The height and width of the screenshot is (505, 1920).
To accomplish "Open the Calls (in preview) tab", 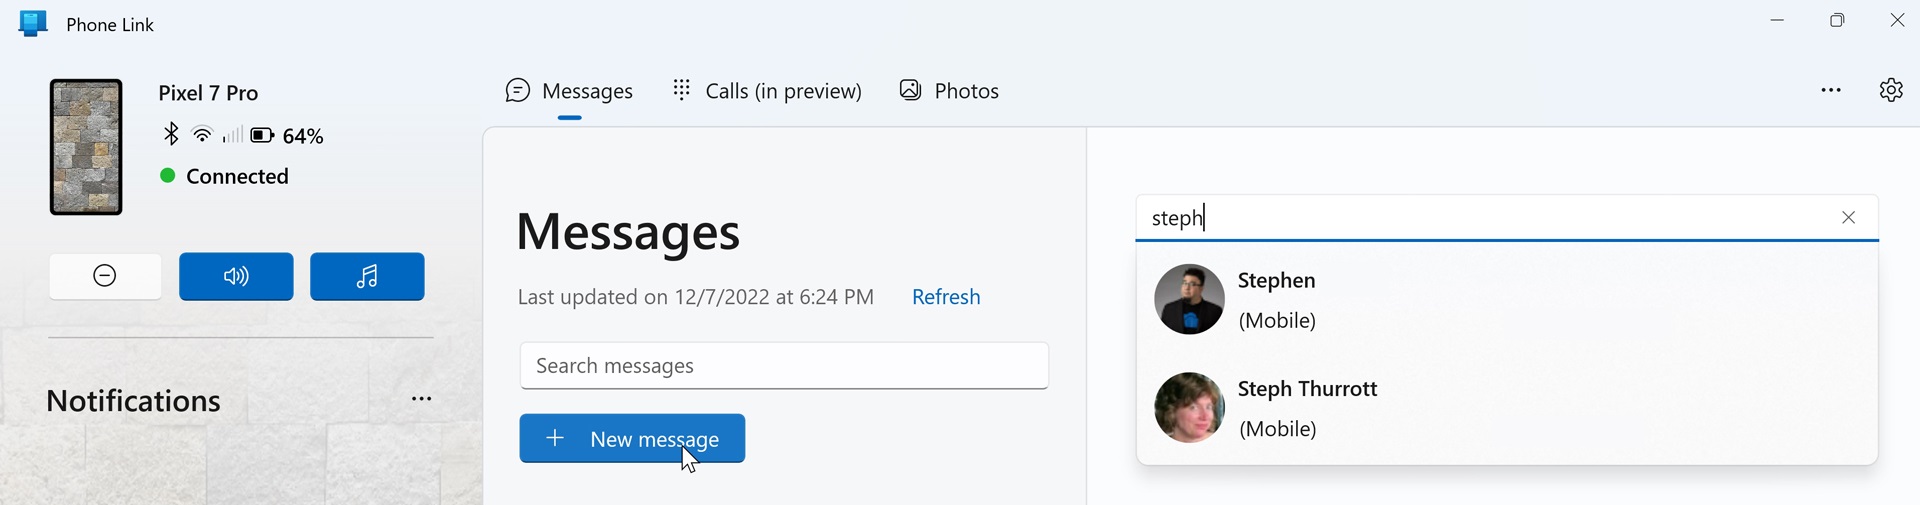I will [x=767, y=92].
